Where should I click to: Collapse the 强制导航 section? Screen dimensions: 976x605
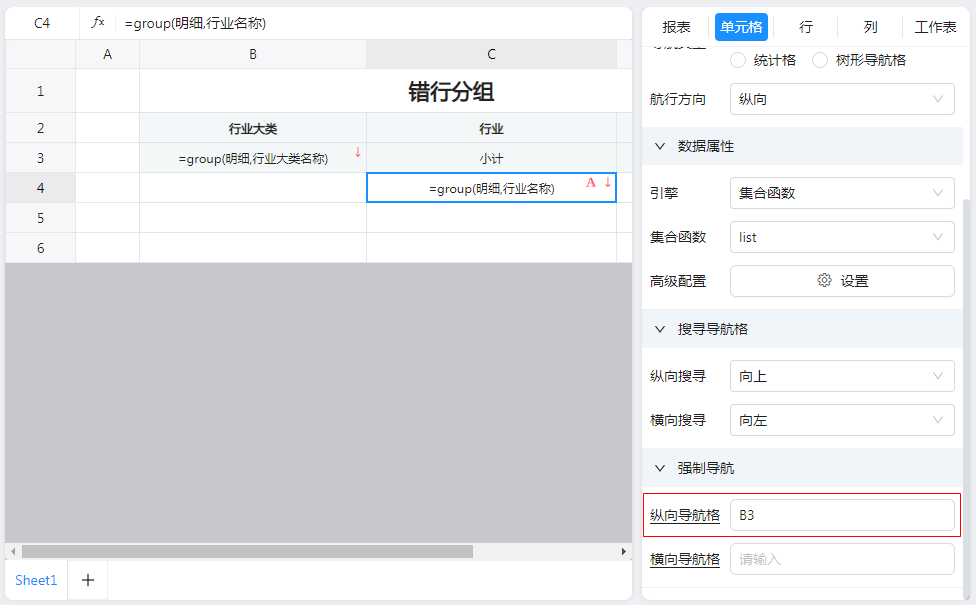[660, 468]
